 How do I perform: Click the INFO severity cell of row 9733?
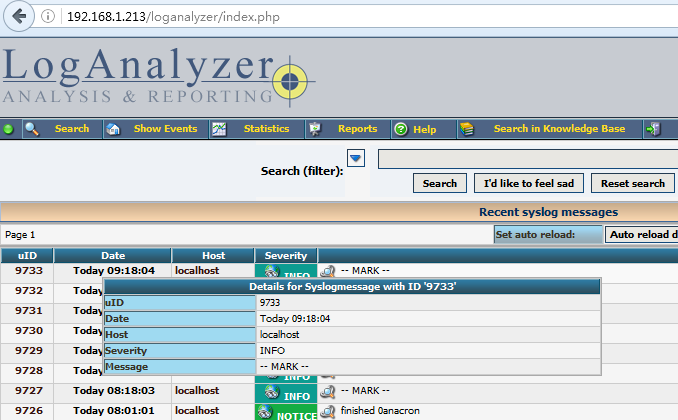[x=286, y=271]
